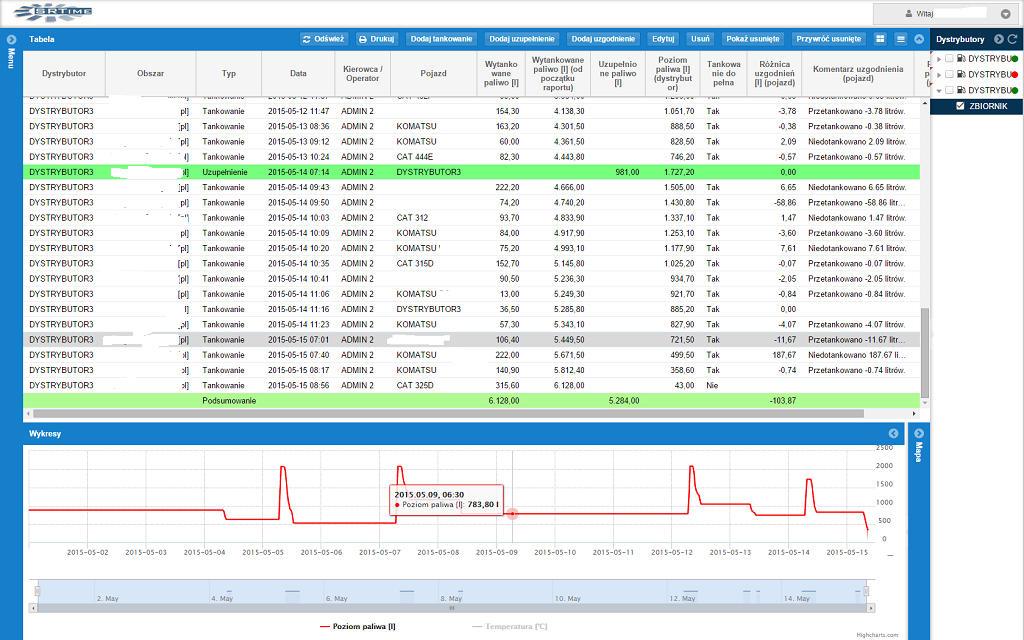Open the Mapa vertical sidebar tab
Viewport: 1024px width, 640px height.
pos(919,452)
